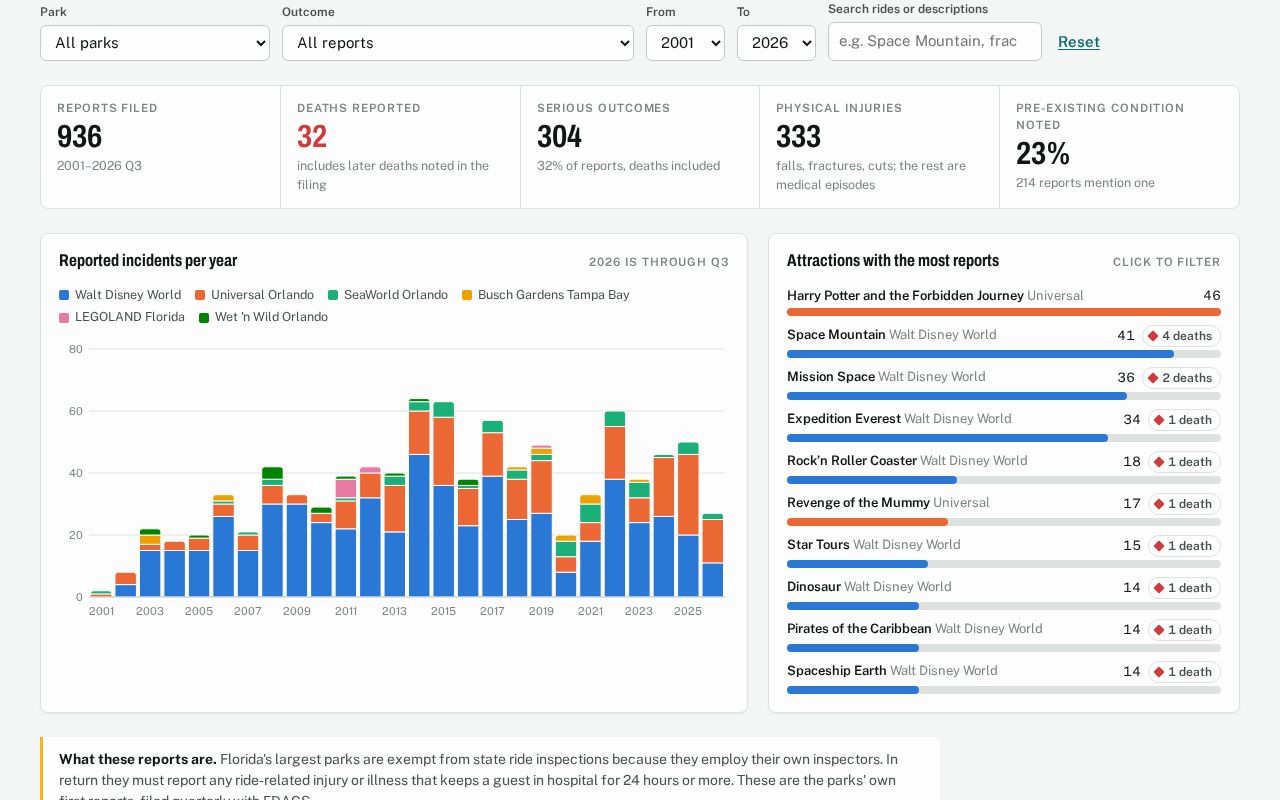Click the Busch Gardens Tampa Bay legend swatch
Screen dimensions: 1280x800
(467, 295)
